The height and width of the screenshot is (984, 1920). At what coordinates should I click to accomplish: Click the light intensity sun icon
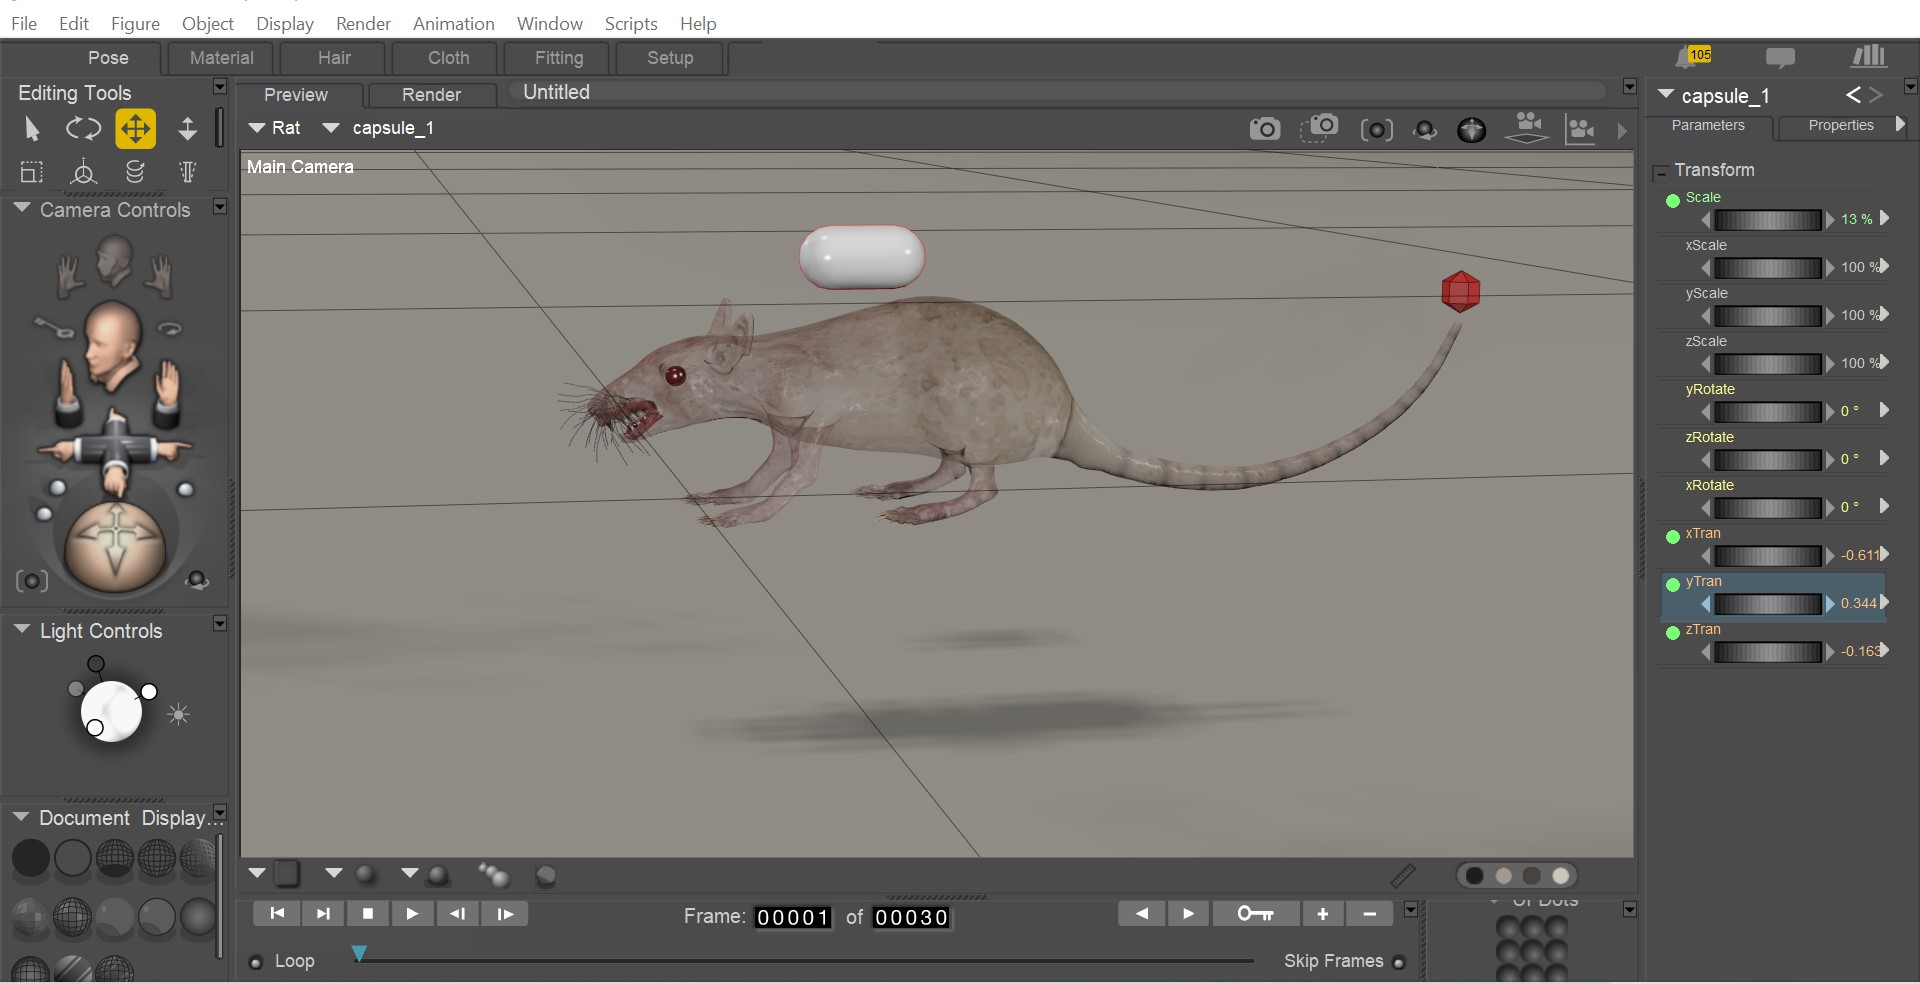[x=179, y=714]
